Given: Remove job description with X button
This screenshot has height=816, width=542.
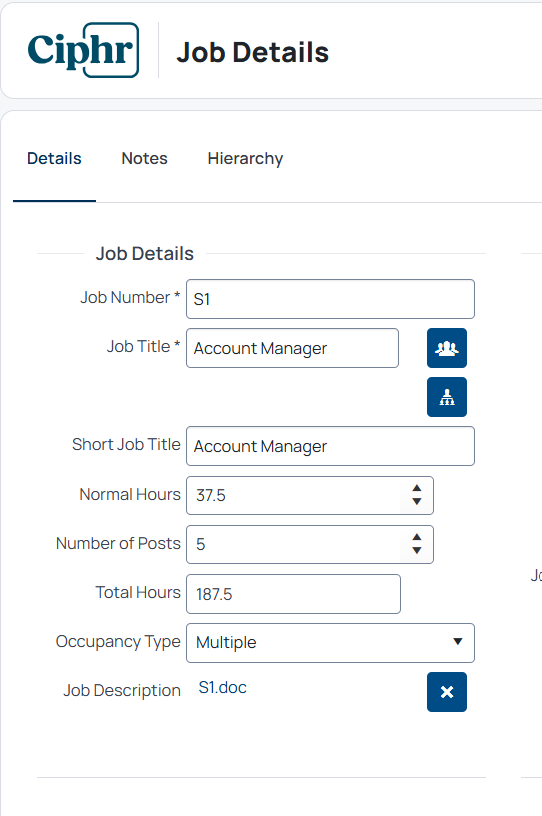Looking at the screenshot, I should pyautogui.click(x=447, y=692).
